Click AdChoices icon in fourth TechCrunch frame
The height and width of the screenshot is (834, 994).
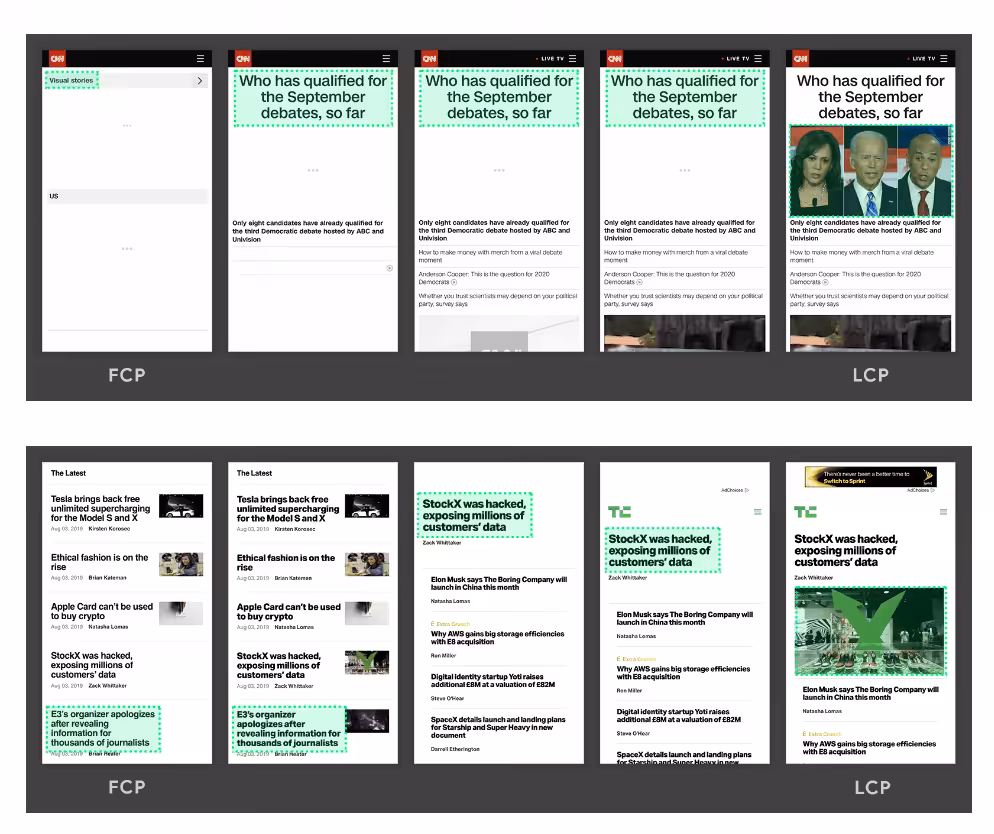coord(735,490)
